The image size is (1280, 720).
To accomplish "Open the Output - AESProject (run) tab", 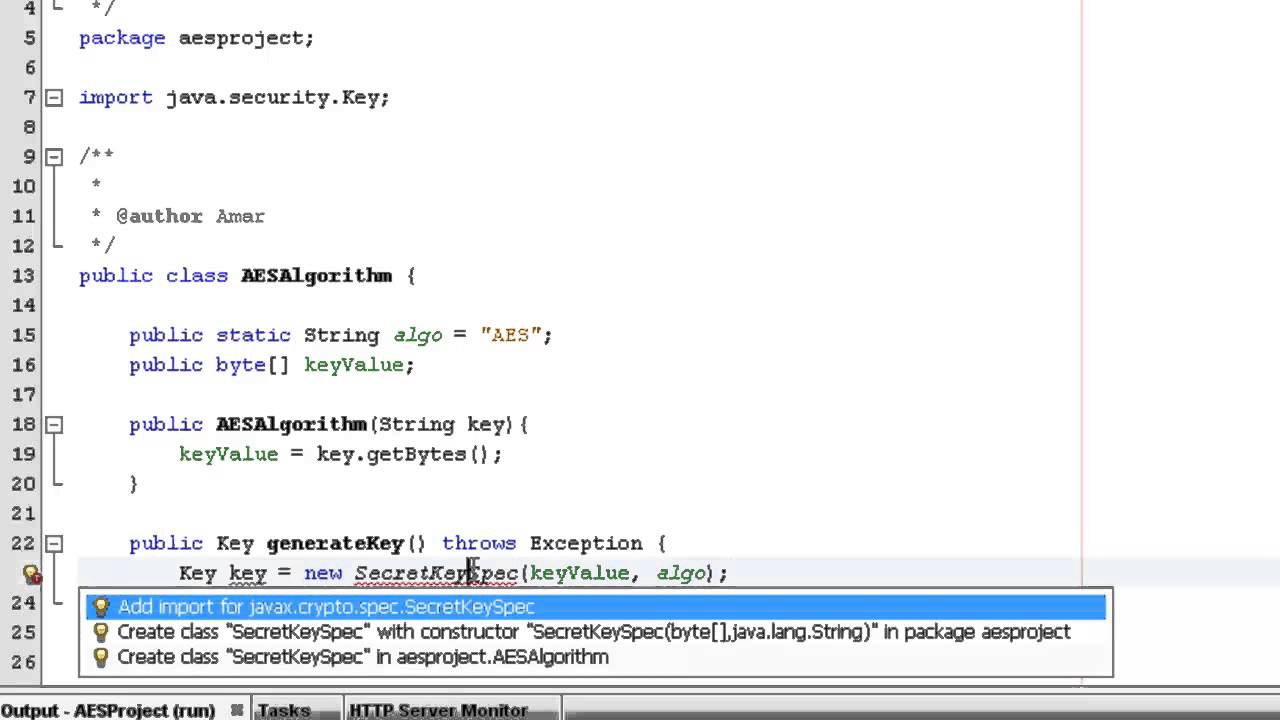I will [108, 710].
